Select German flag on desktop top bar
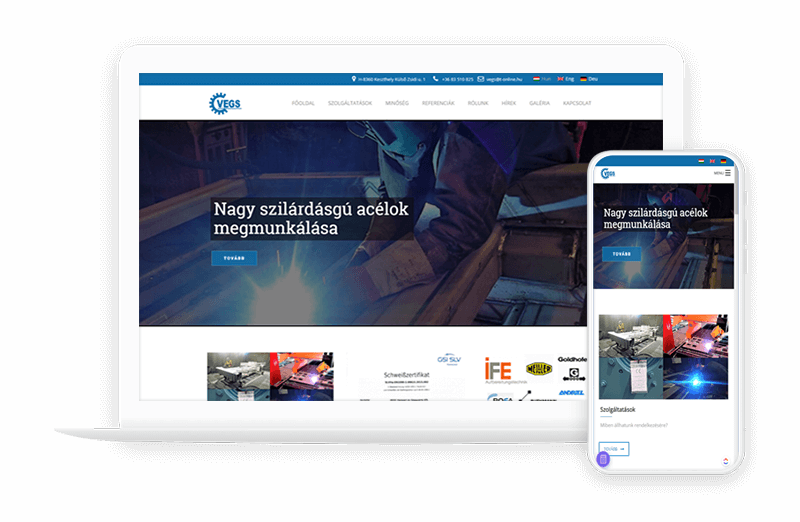This screenshot has height=522, width=800. tap(583, 78)
